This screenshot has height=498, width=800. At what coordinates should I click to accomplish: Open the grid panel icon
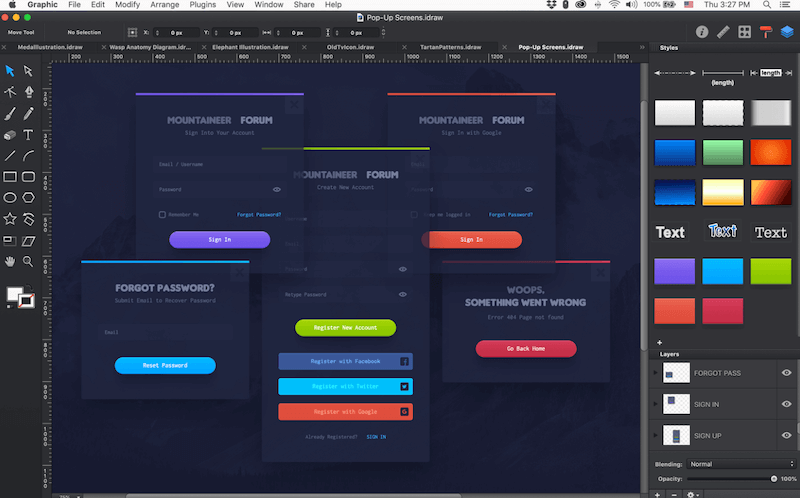pyautogui.click(x=744, y=32)
